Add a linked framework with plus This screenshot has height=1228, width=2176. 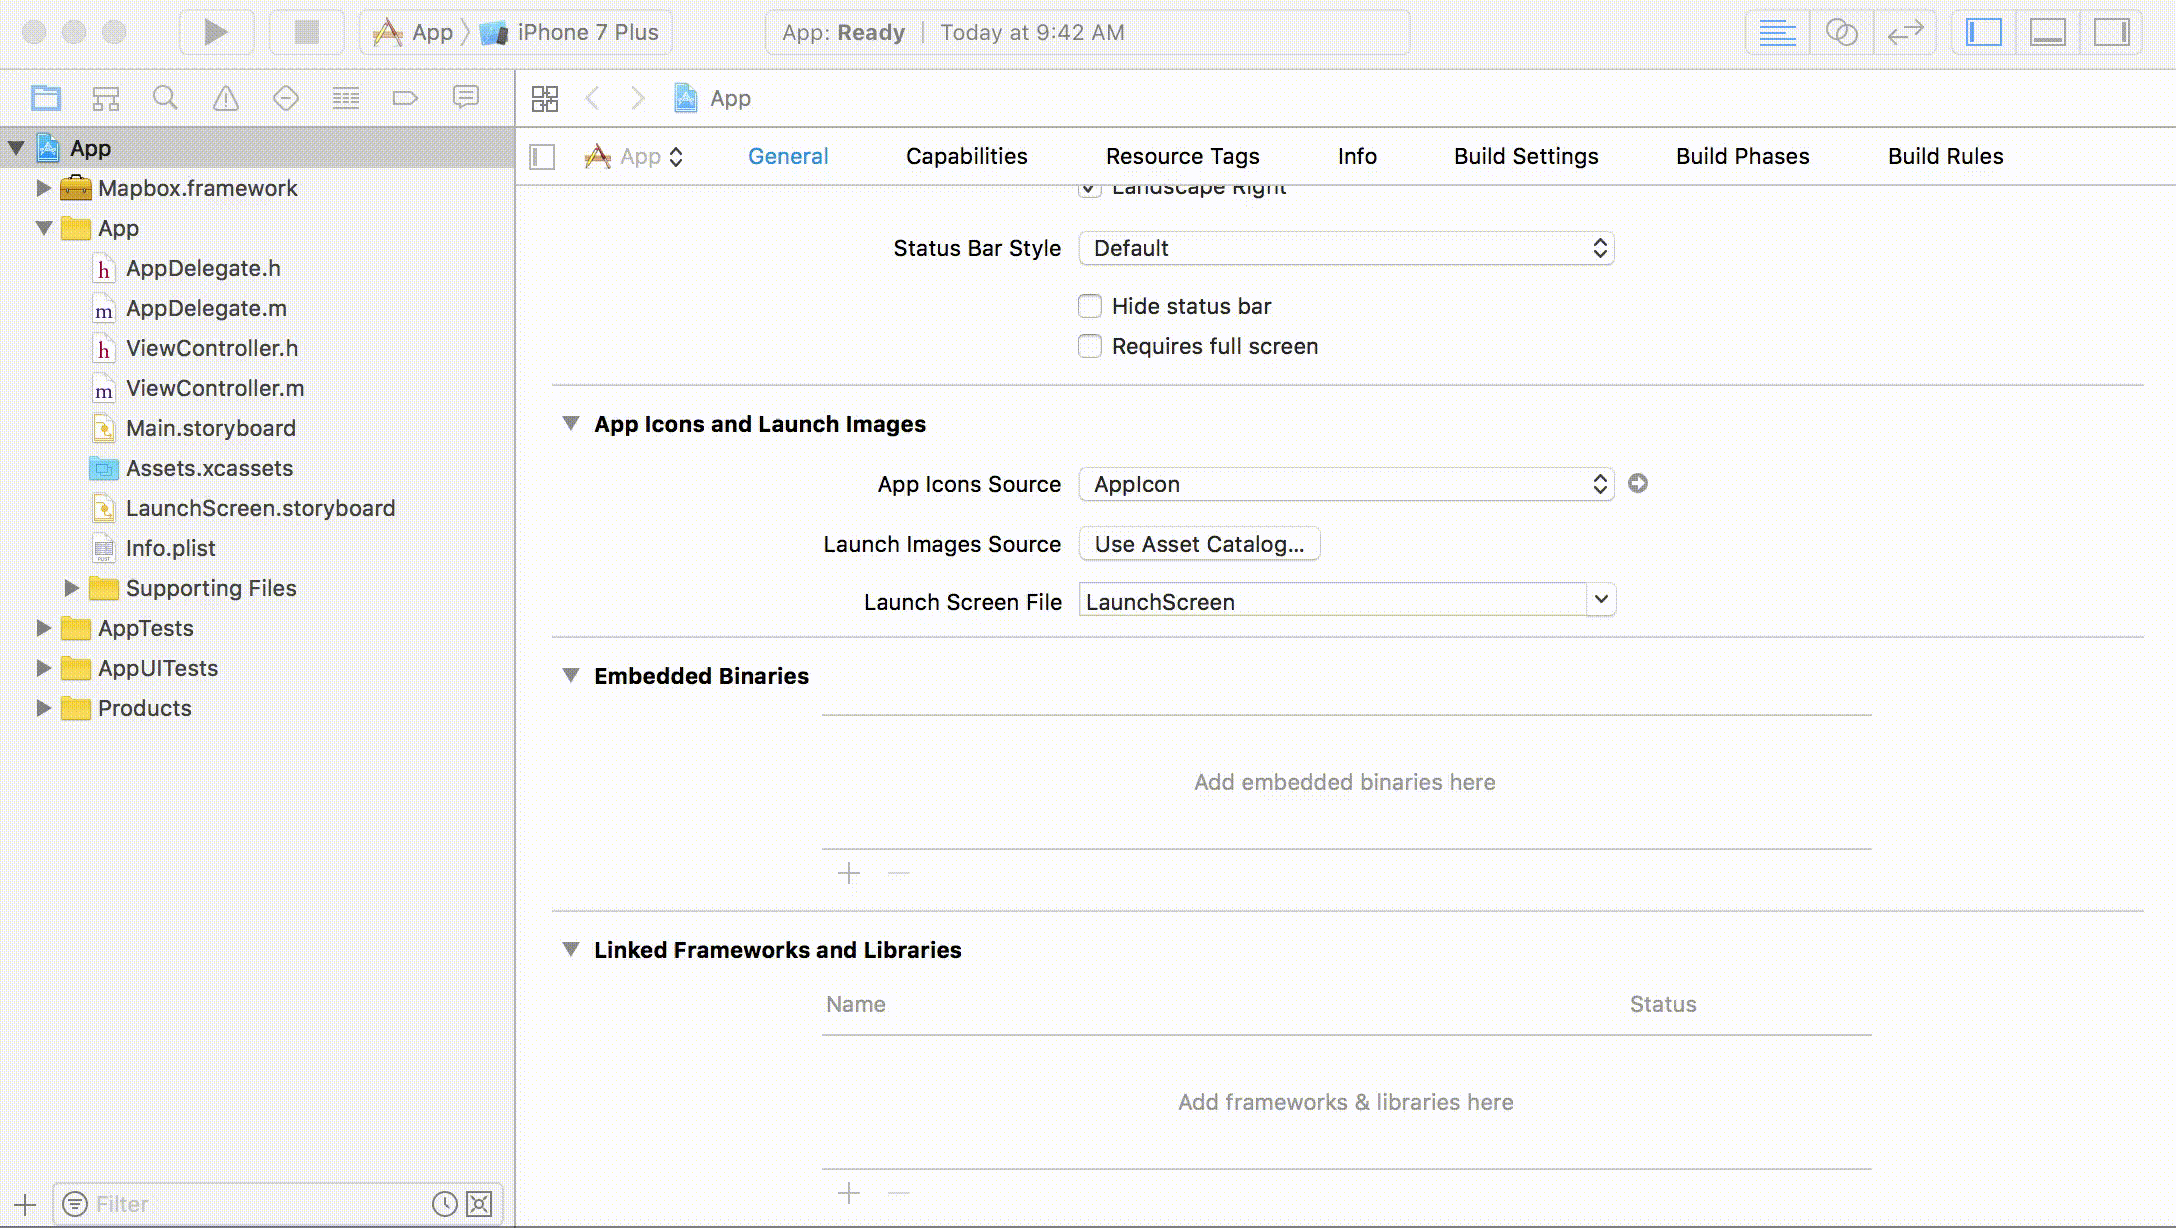tap(849, 1193)
